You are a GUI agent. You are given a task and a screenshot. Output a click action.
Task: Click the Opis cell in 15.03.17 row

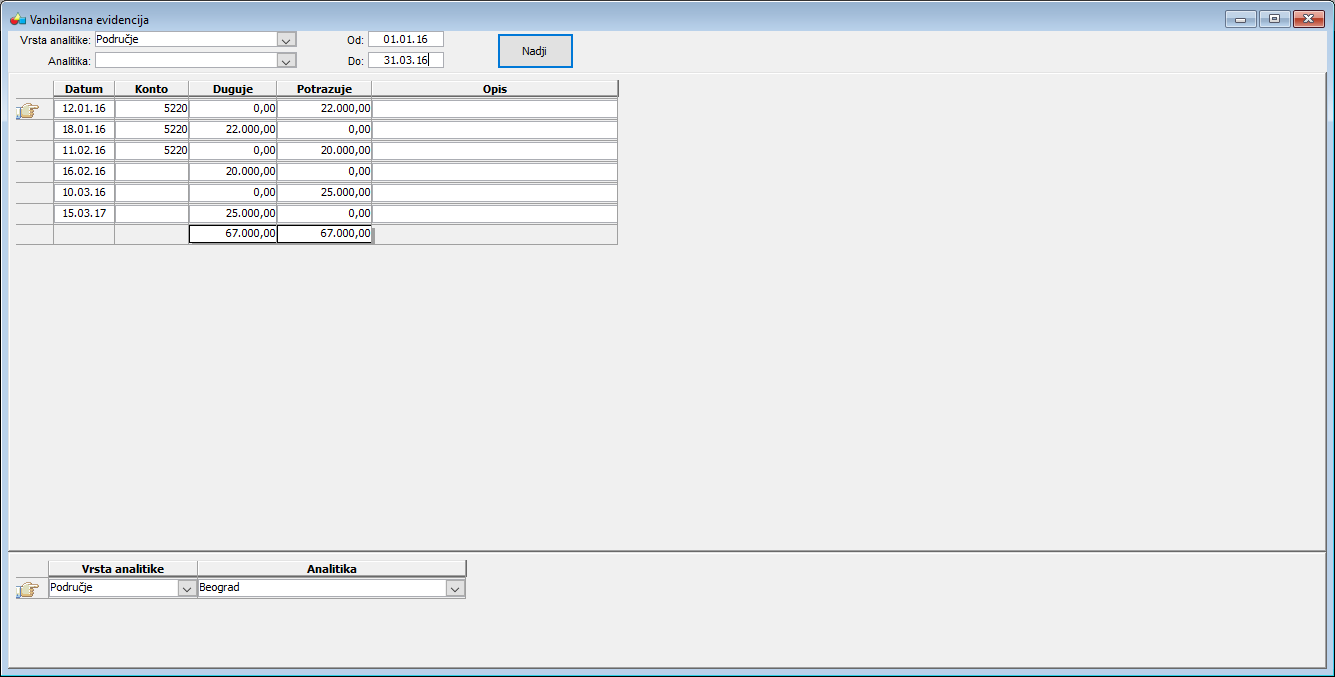pos(494,214)
